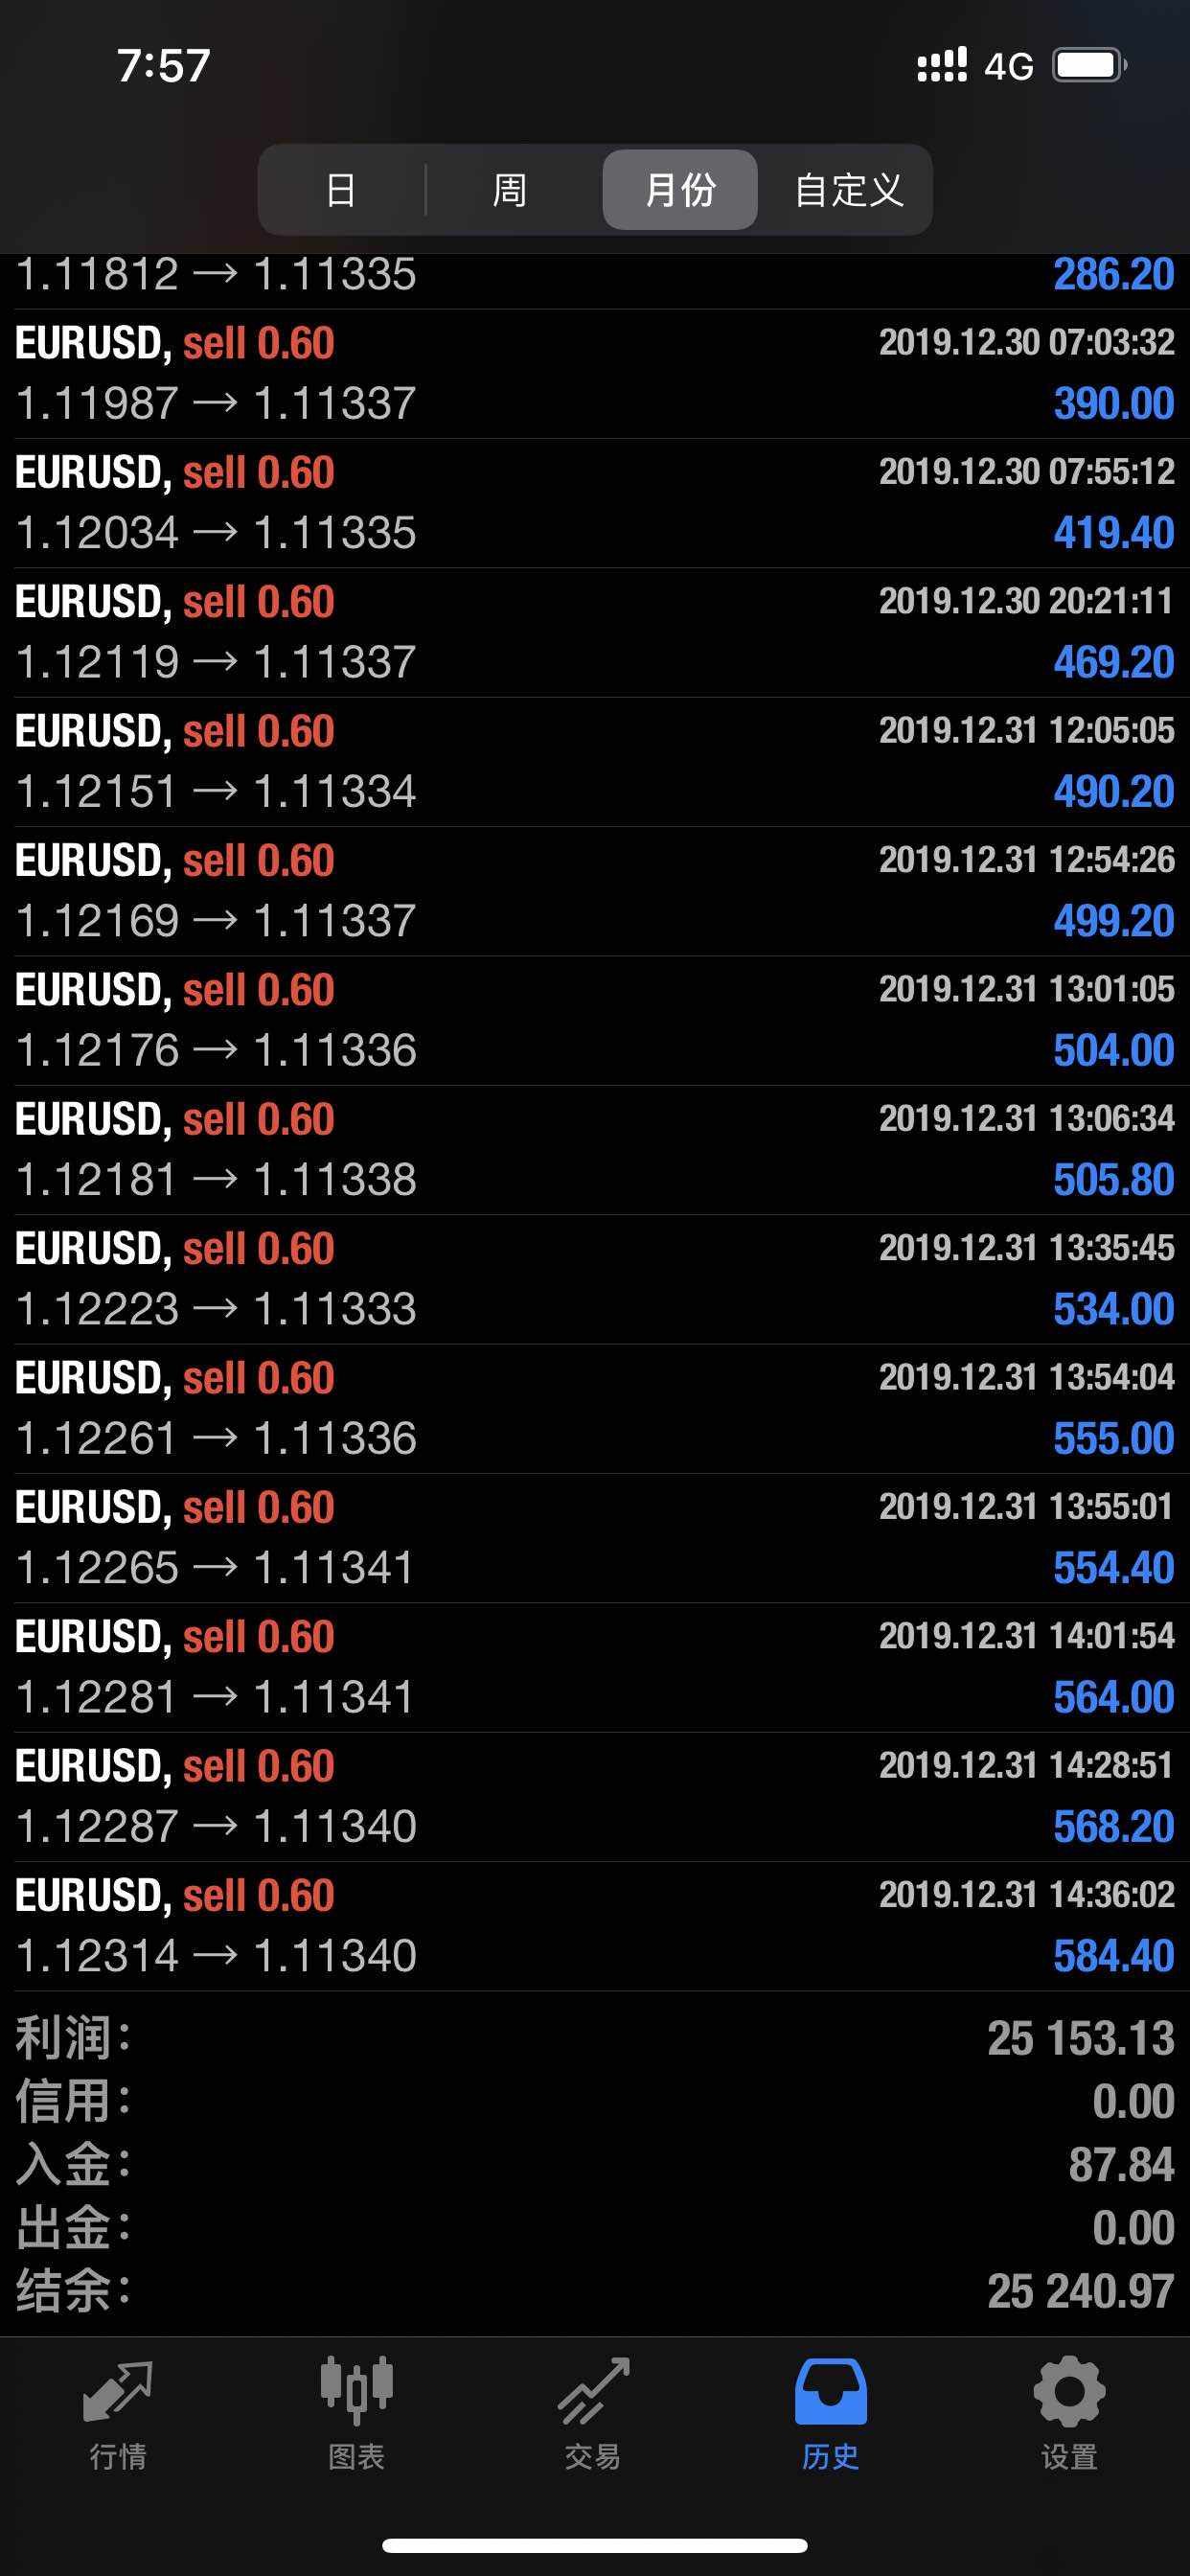Open the 交易 trade icon
The image size is (1190, 2576).
click(x=593, y=2392)
